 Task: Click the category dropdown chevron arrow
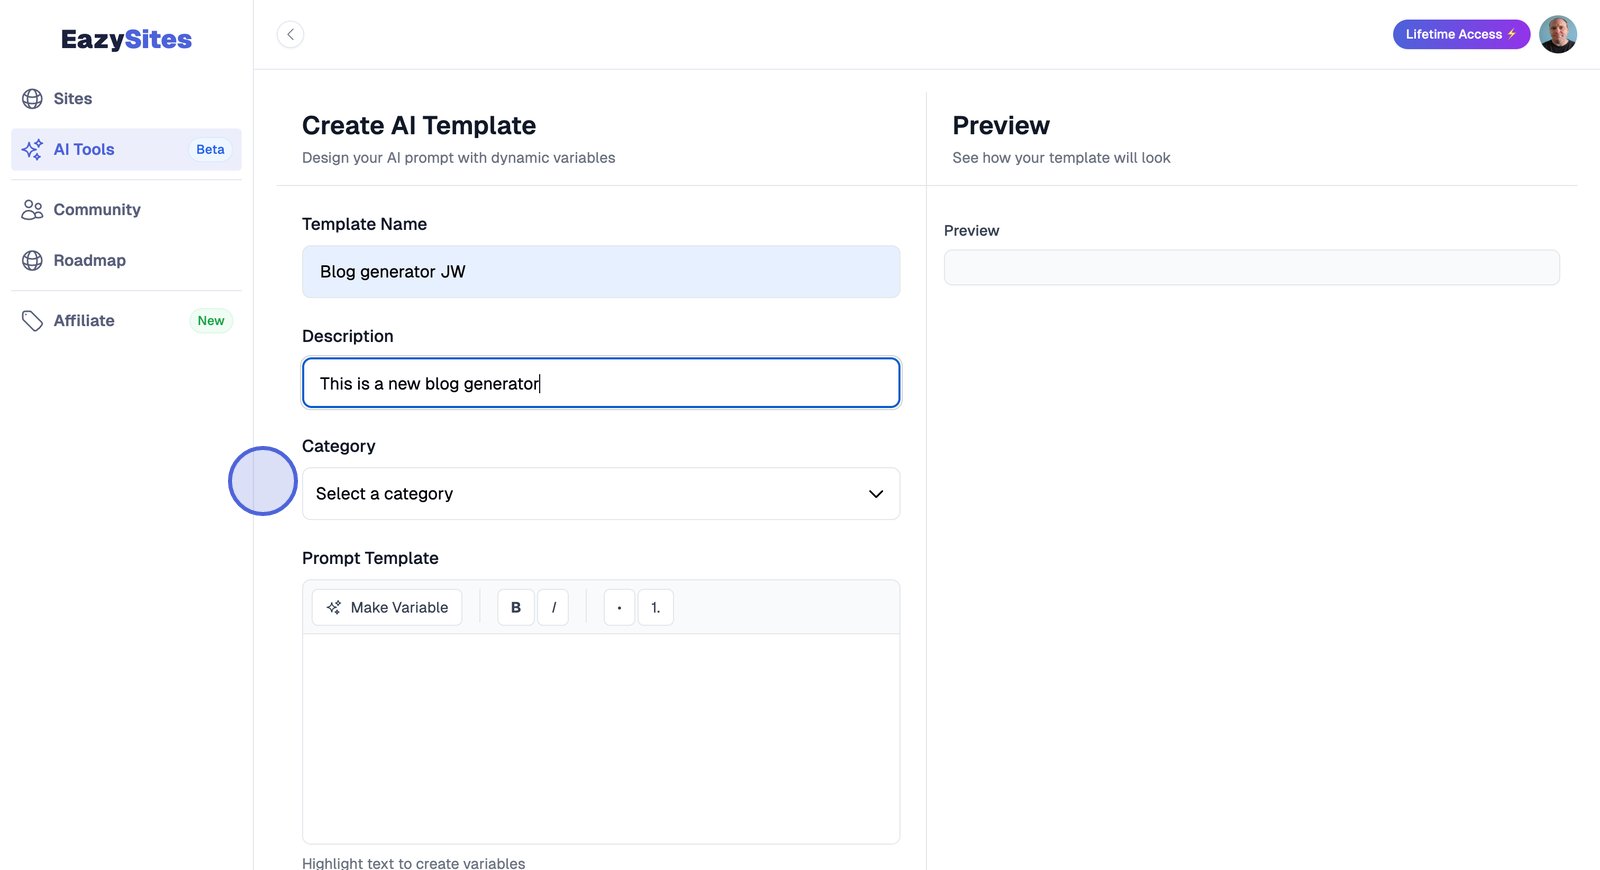click(876, 494)
